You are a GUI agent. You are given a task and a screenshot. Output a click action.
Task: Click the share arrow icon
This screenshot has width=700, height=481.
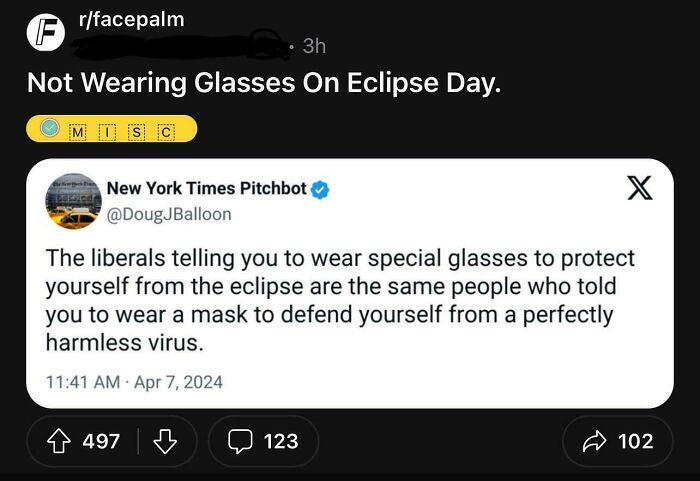coord(594,441)
